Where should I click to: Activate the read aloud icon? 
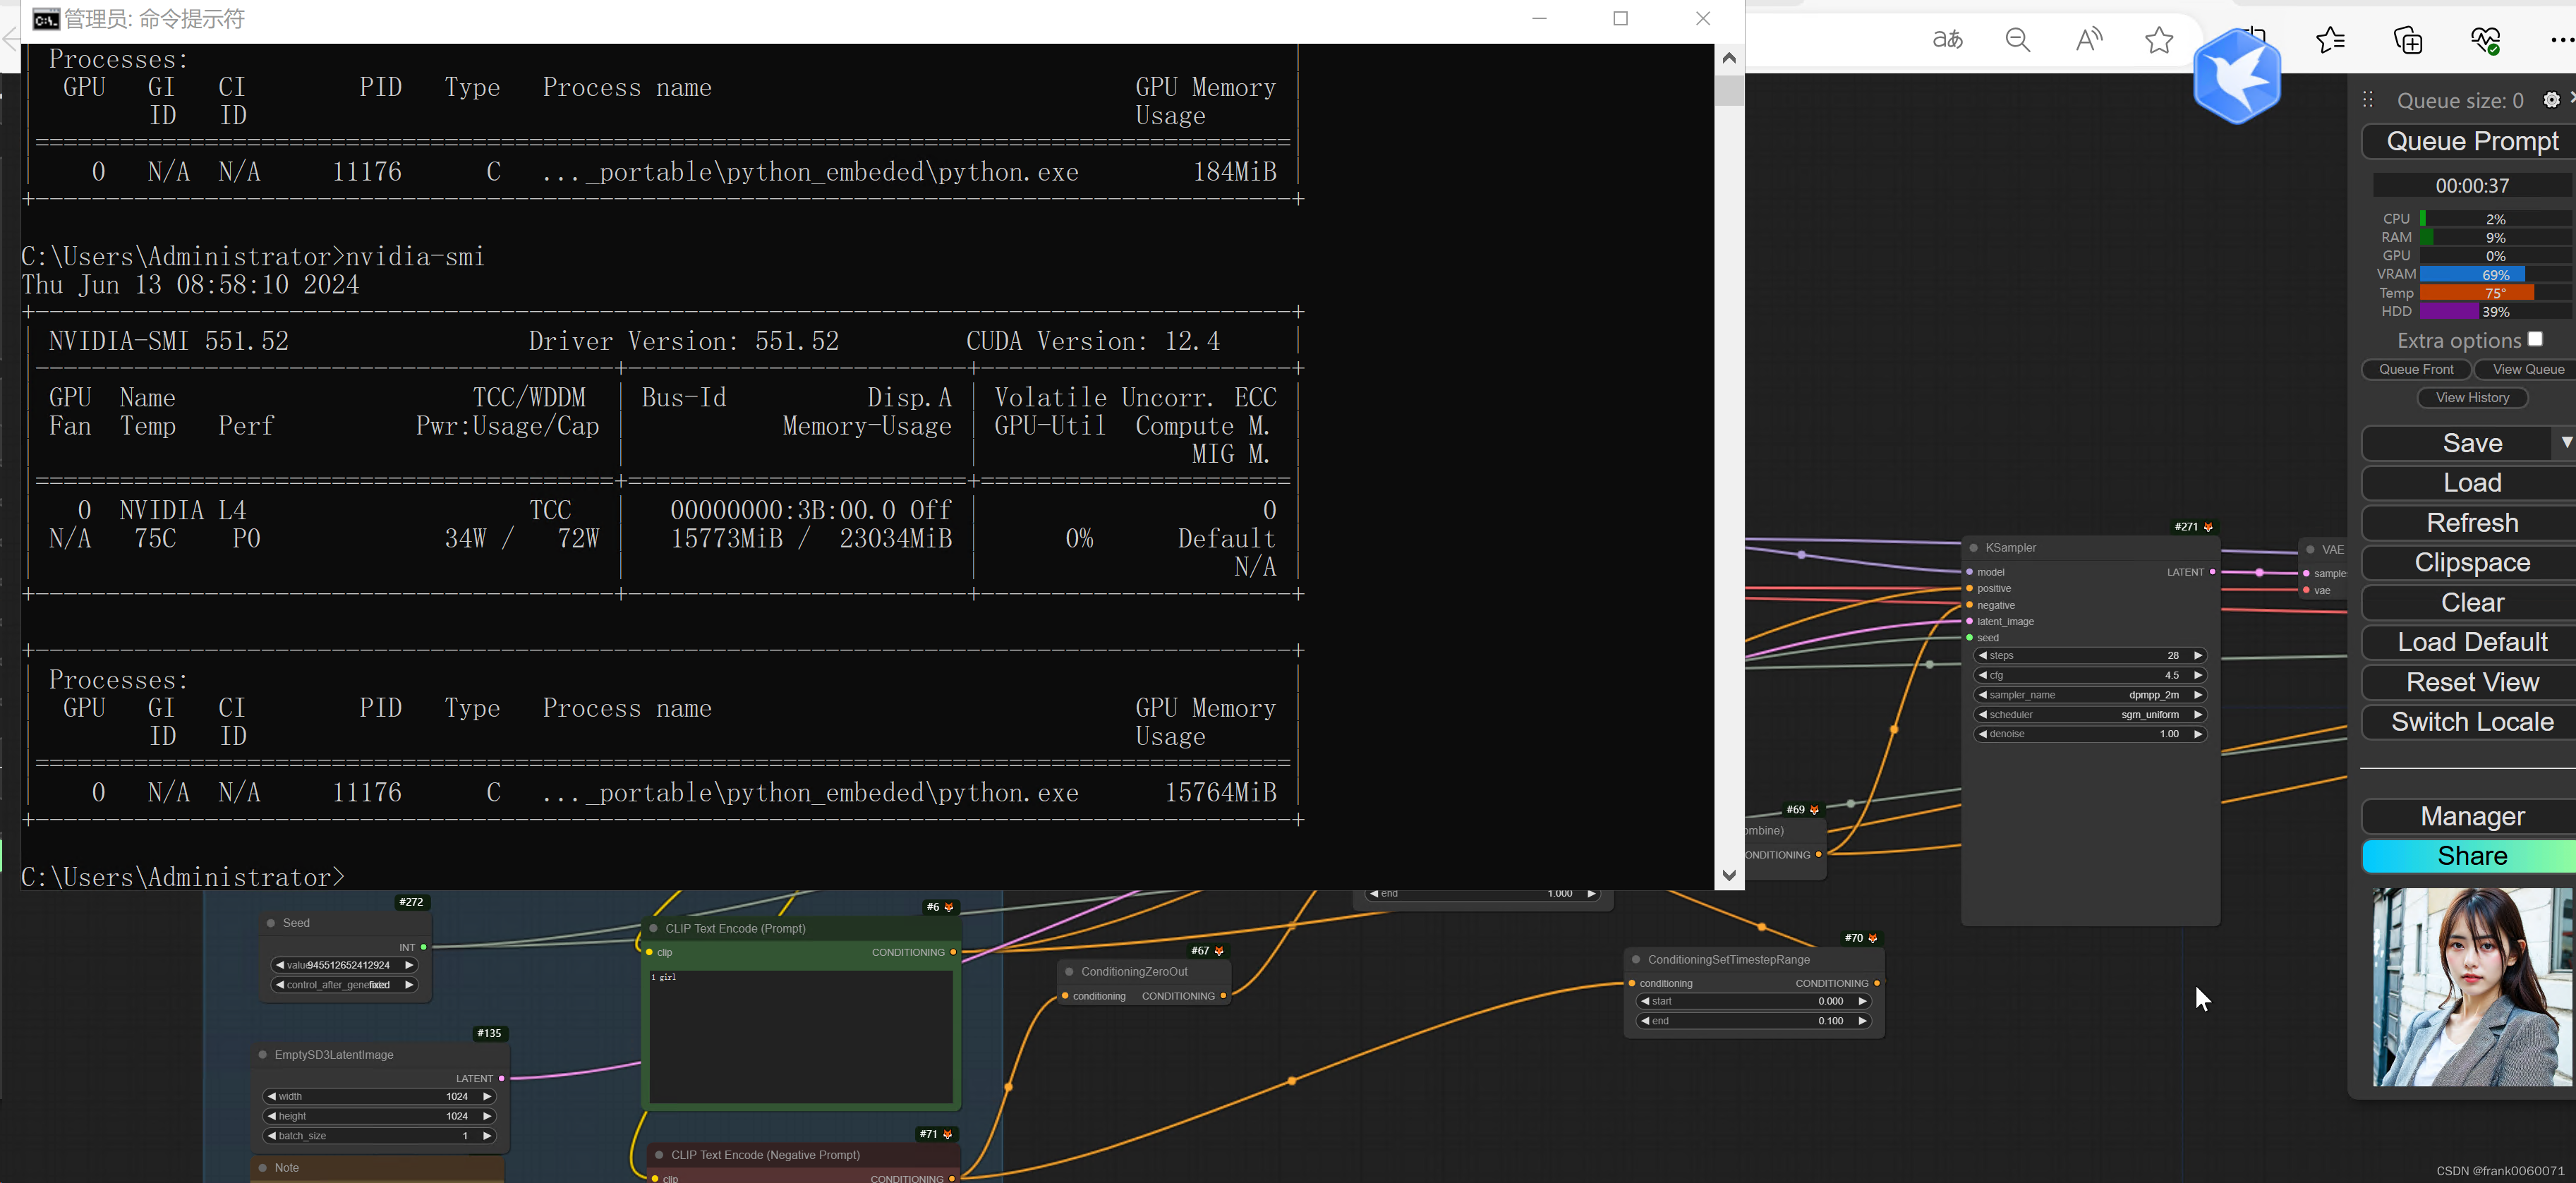click(2088, 40)
